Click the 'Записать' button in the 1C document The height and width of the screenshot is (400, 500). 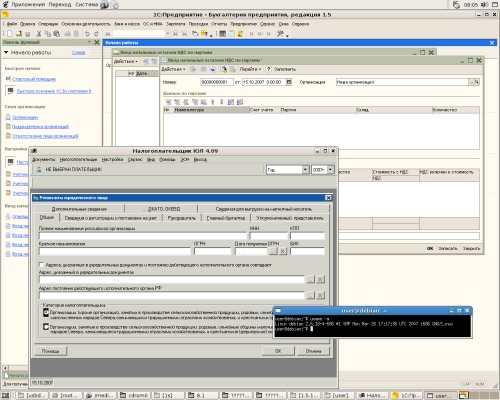tap(448, 248)
